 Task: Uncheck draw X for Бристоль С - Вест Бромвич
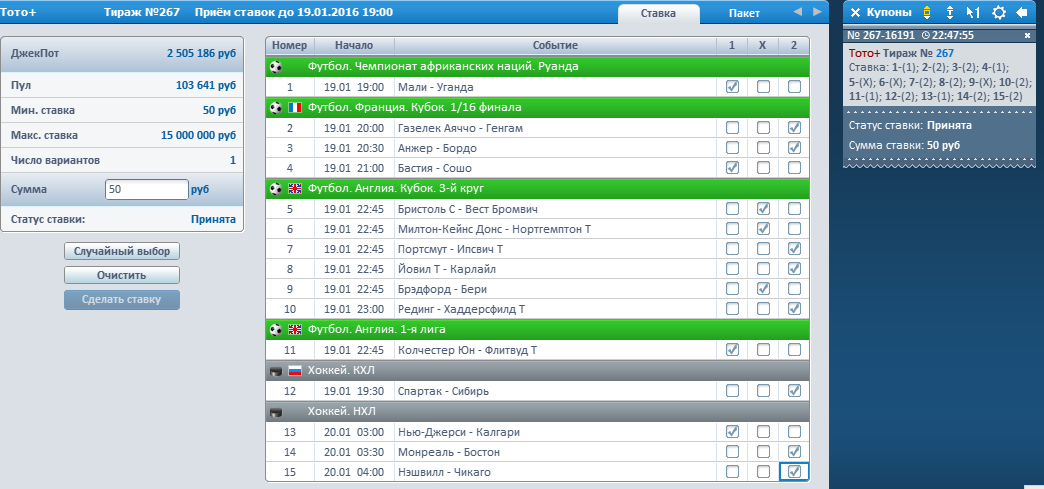(x=763, y=209)
